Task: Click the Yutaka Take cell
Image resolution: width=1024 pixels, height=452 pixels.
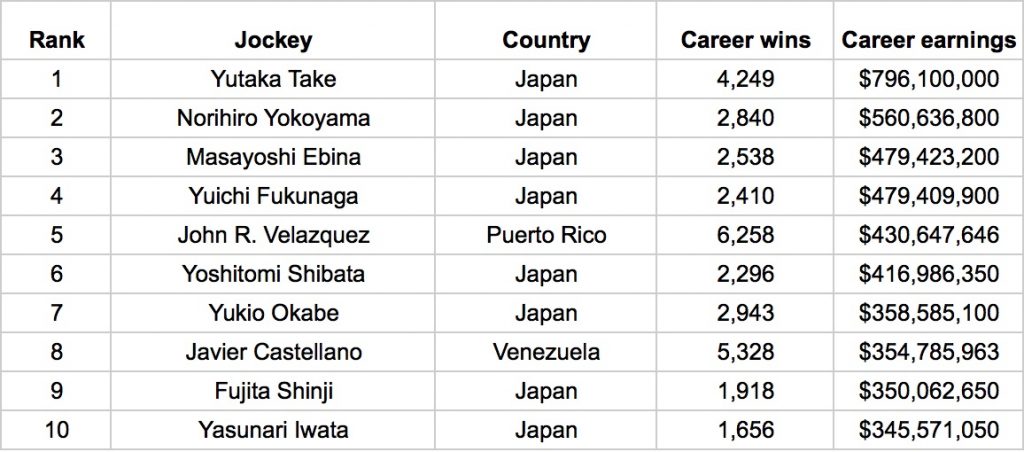Action: (273, 79)
